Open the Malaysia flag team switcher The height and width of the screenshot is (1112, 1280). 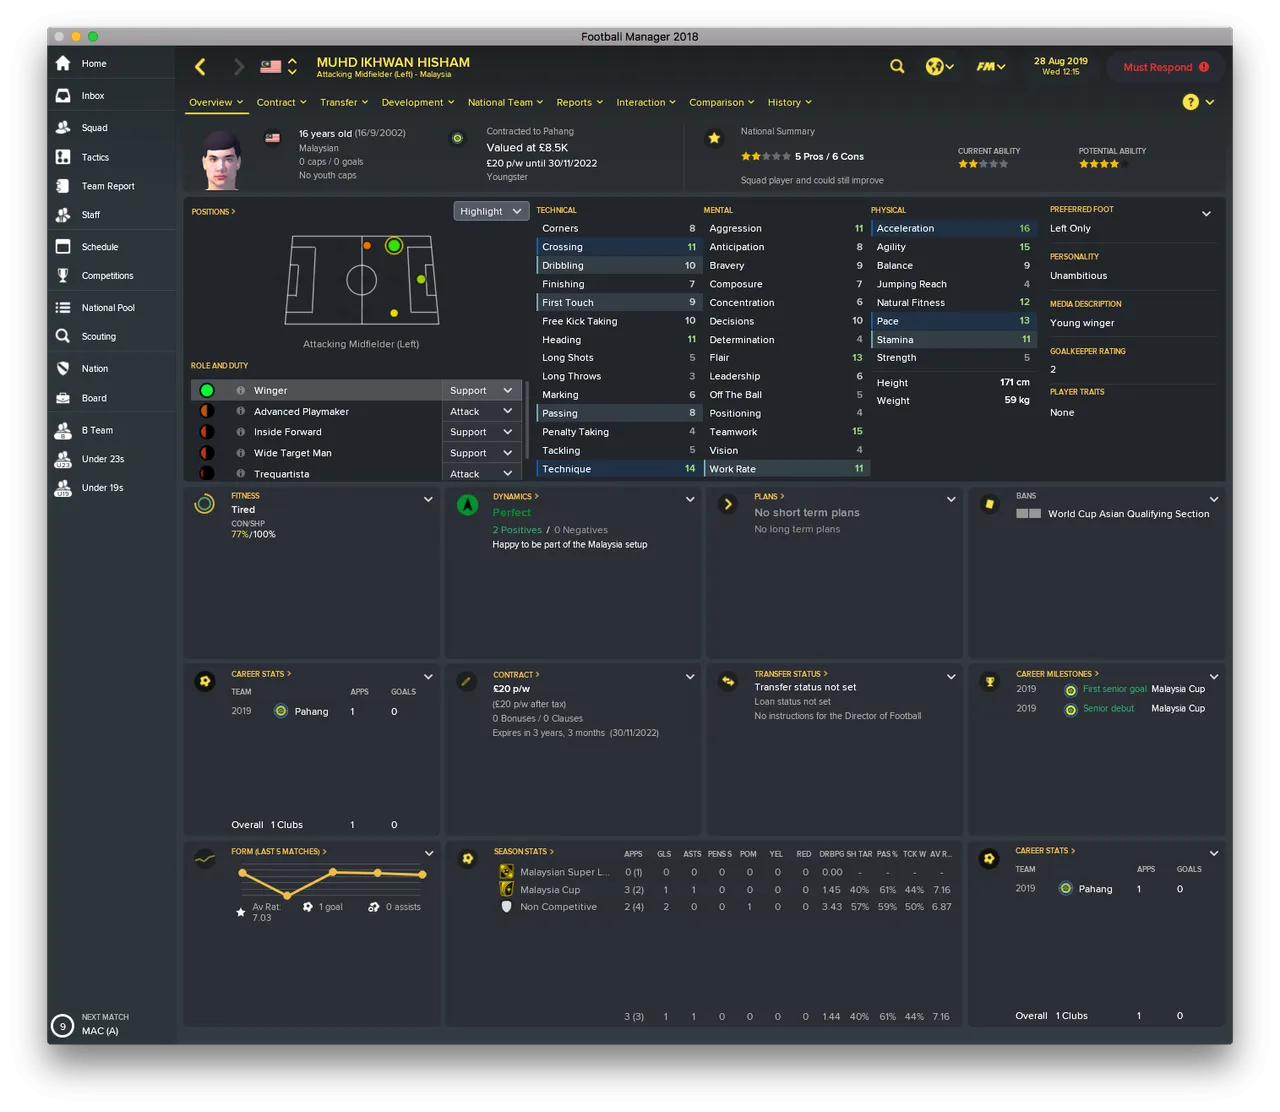(x=279, y=66)
